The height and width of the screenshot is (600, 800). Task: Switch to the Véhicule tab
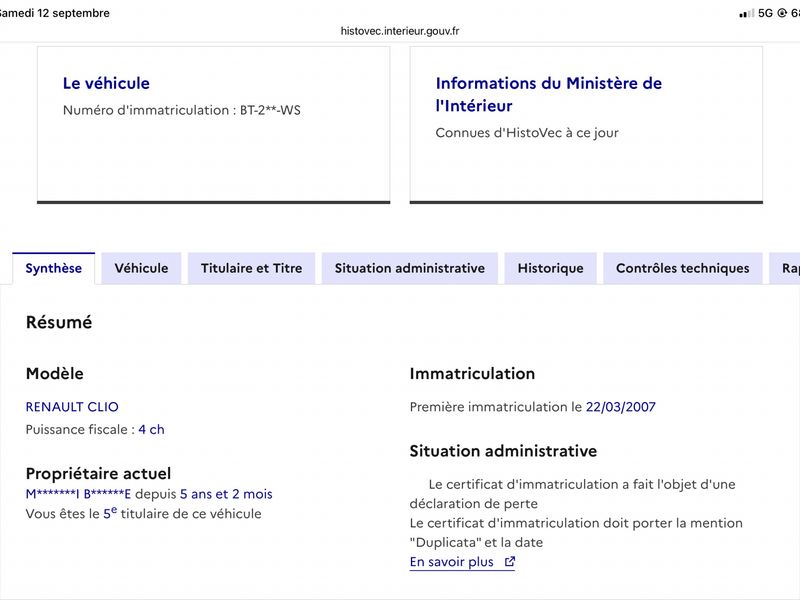tap(141, 268)
